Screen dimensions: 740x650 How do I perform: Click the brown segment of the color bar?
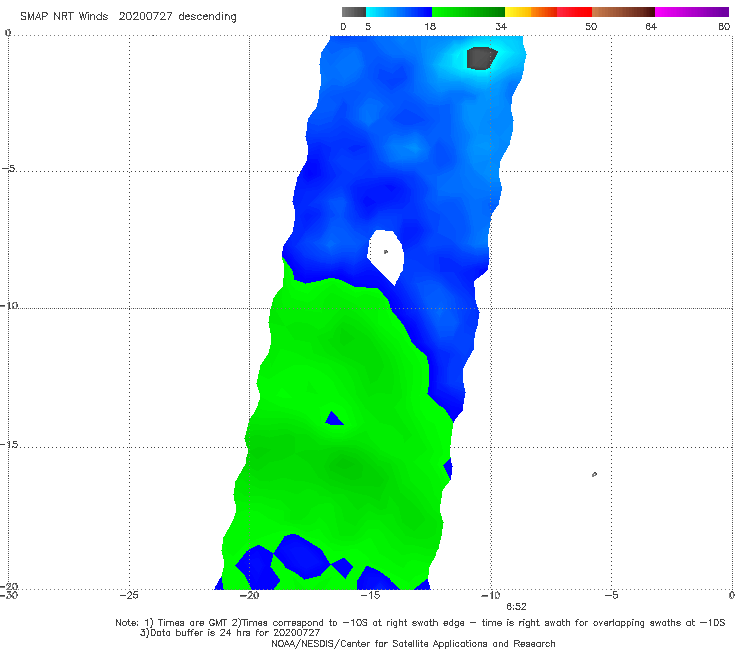click(x=623, y=12)
